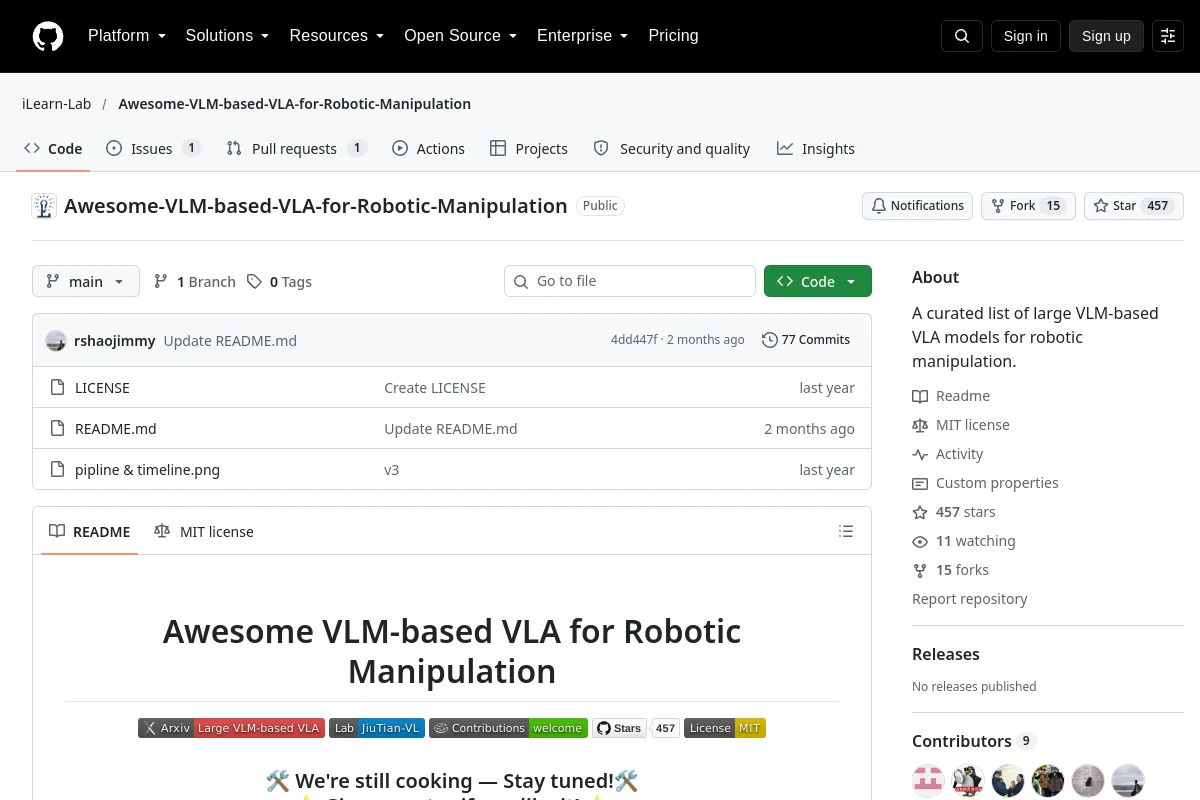Click the search magnifier icon in the header
Viewport: 1200px width, 800px height.
click(962, 36)
